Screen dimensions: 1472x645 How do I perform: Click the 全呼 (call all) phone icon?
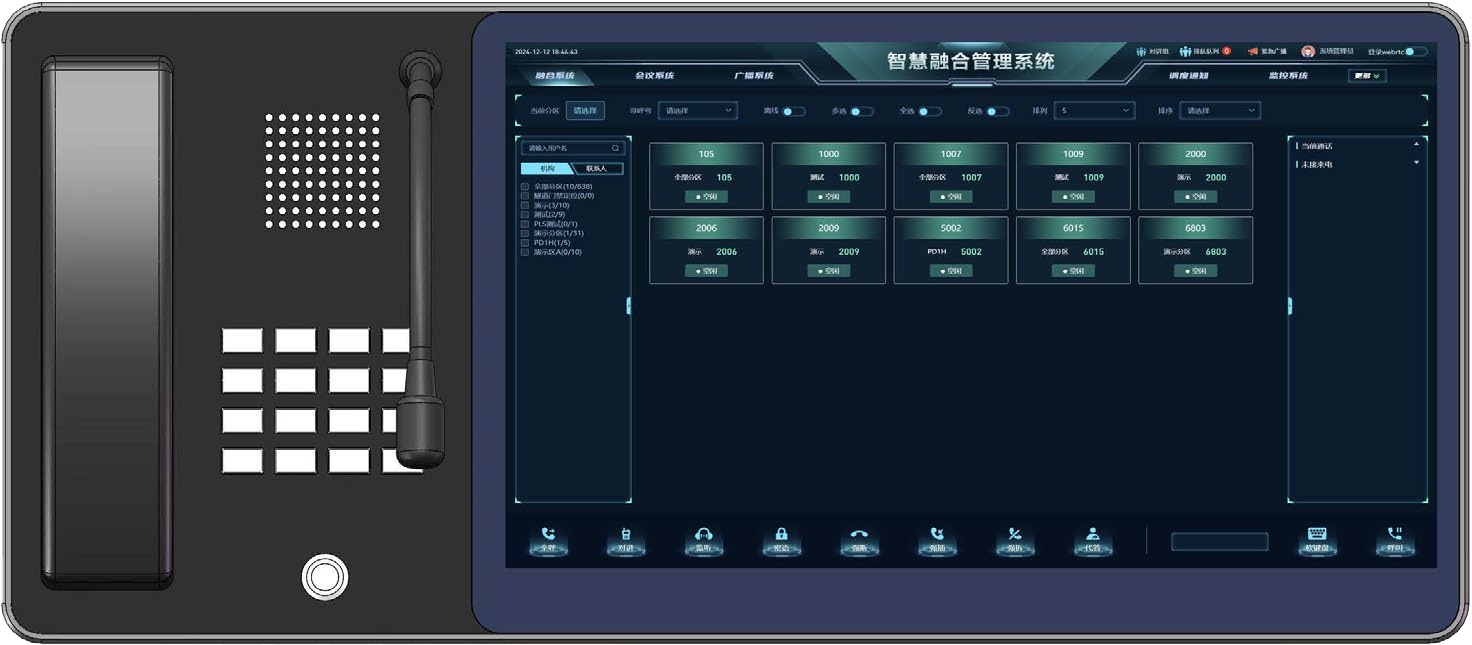(548, 535)
